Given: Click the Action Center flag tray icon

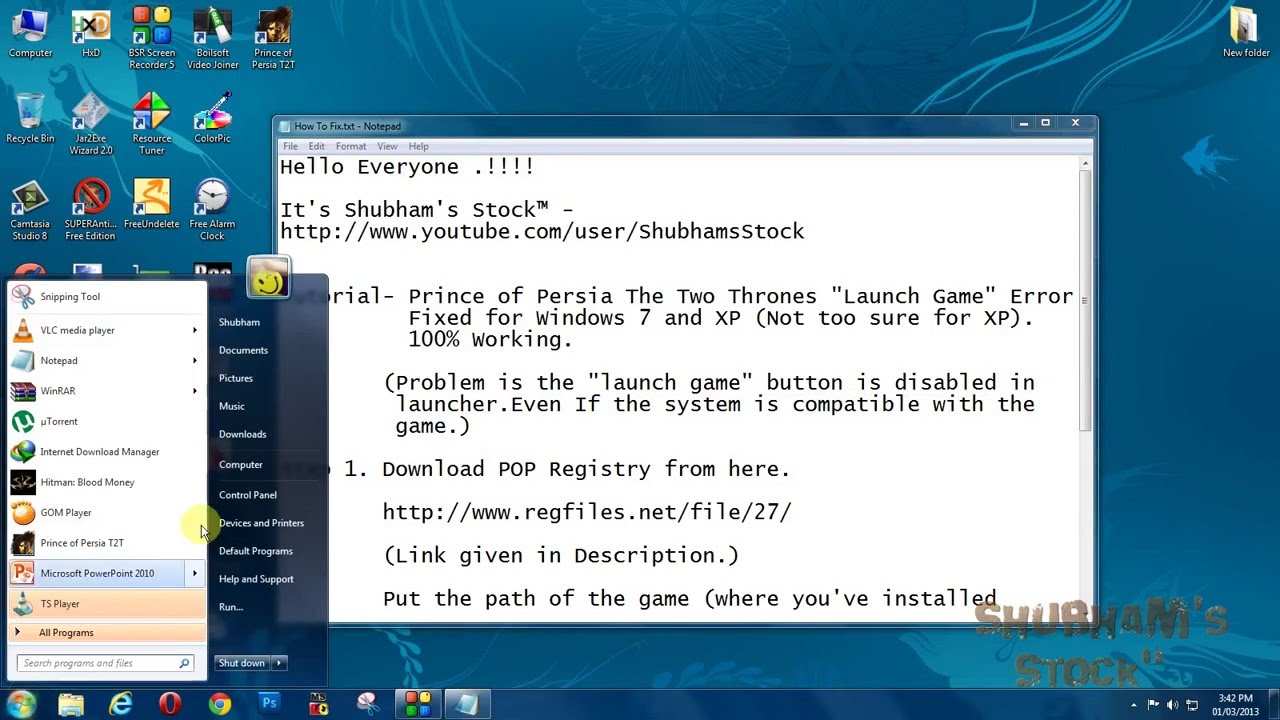Looking at the screenshot, I should (x=1153, y=705).
